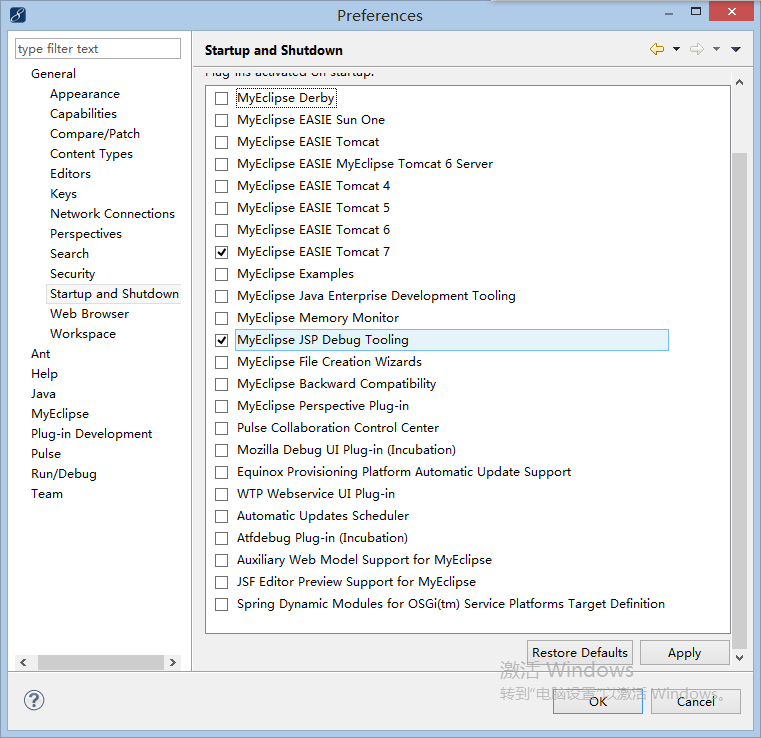The height and width of the screenshot is (738, 761).
Task: Check MyEclipse EASIE Sun One
Action: click(221, 120)
